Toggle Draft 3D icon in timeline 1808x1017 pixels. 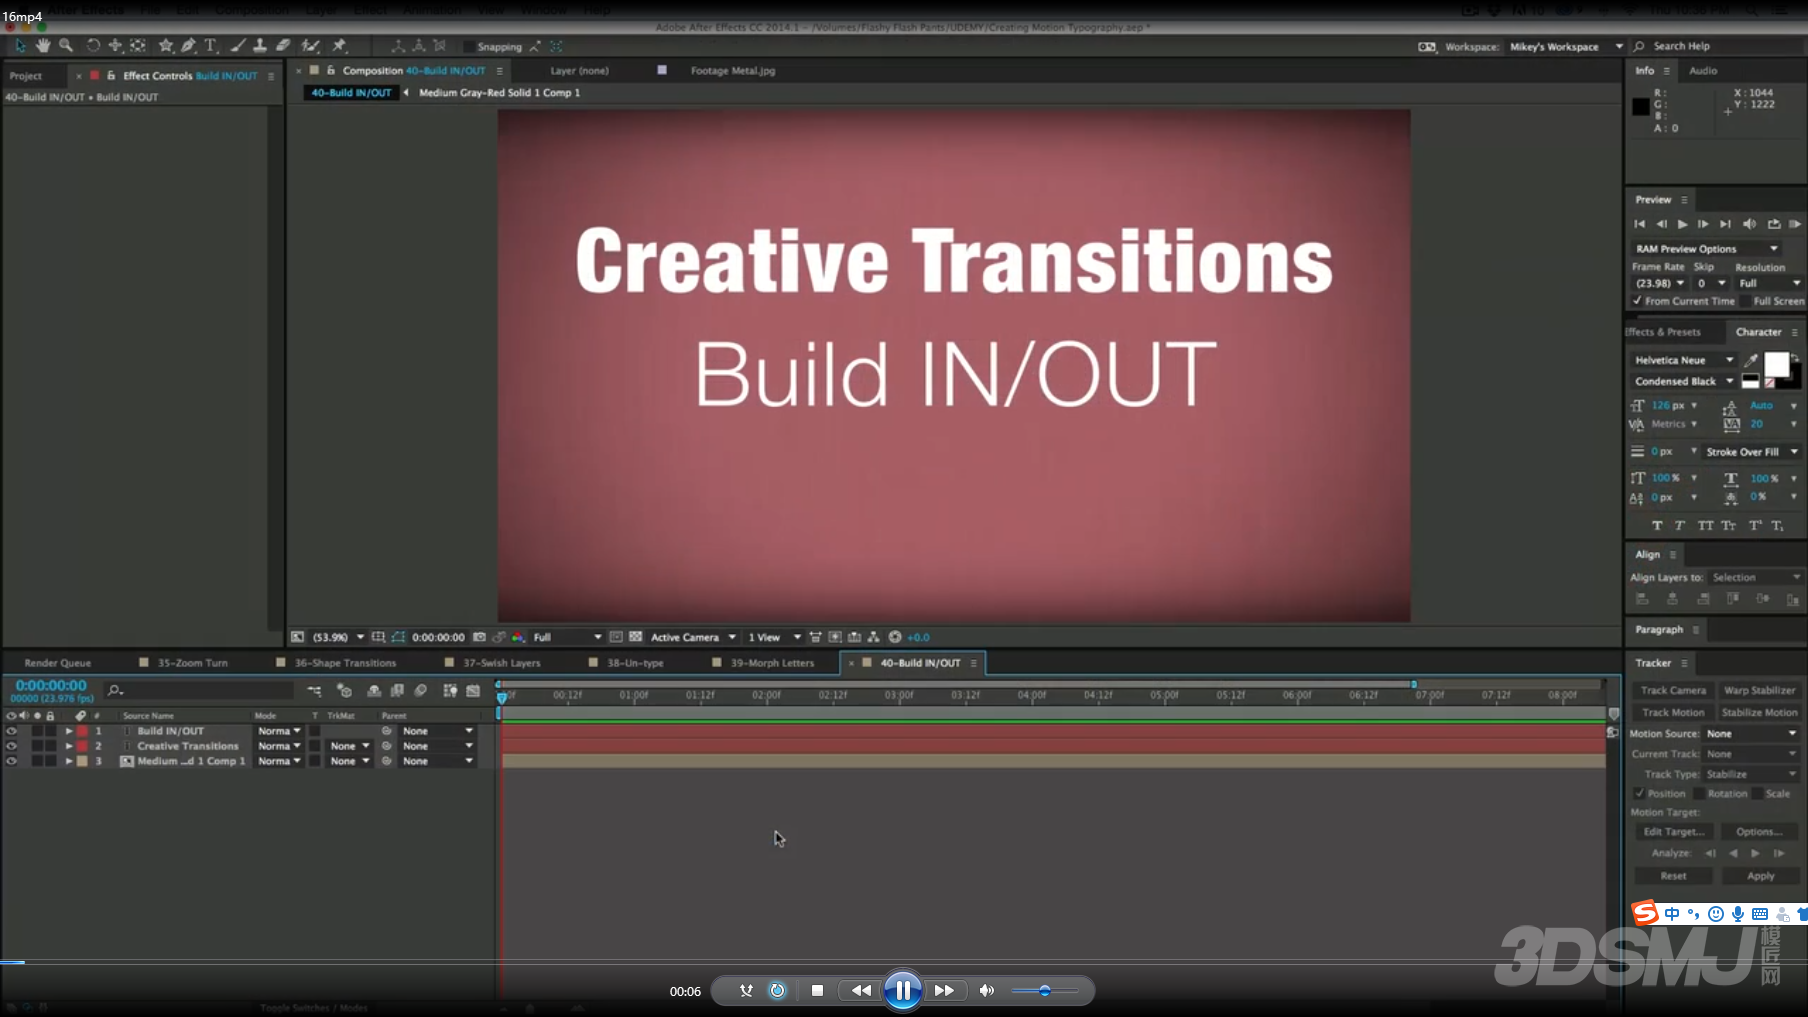[x=345, y=691]
